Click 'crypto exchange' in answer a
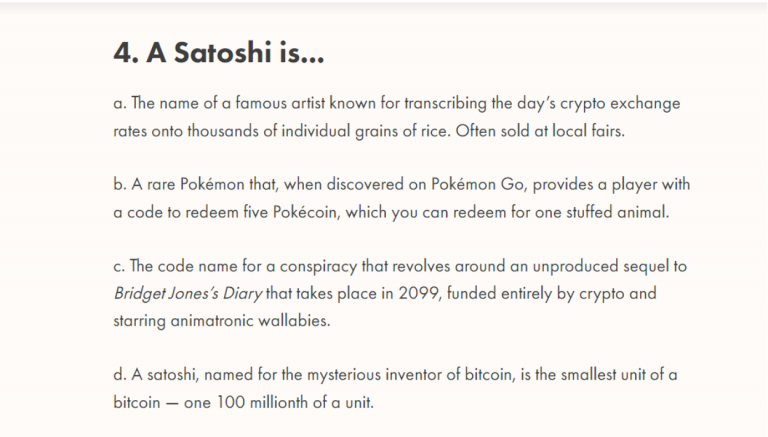 (620, 103)
